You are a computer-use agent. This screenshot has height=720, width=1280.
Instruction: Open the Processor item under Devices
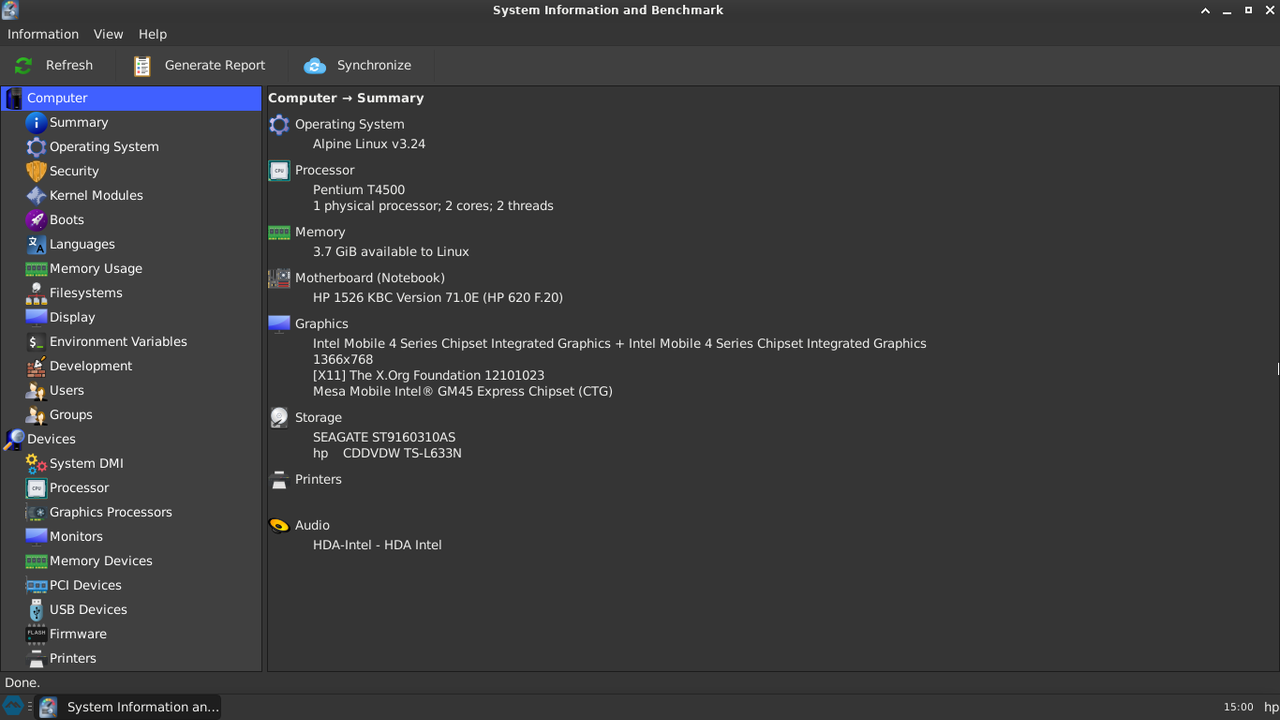pyautogui.click(x=79, y=488)
